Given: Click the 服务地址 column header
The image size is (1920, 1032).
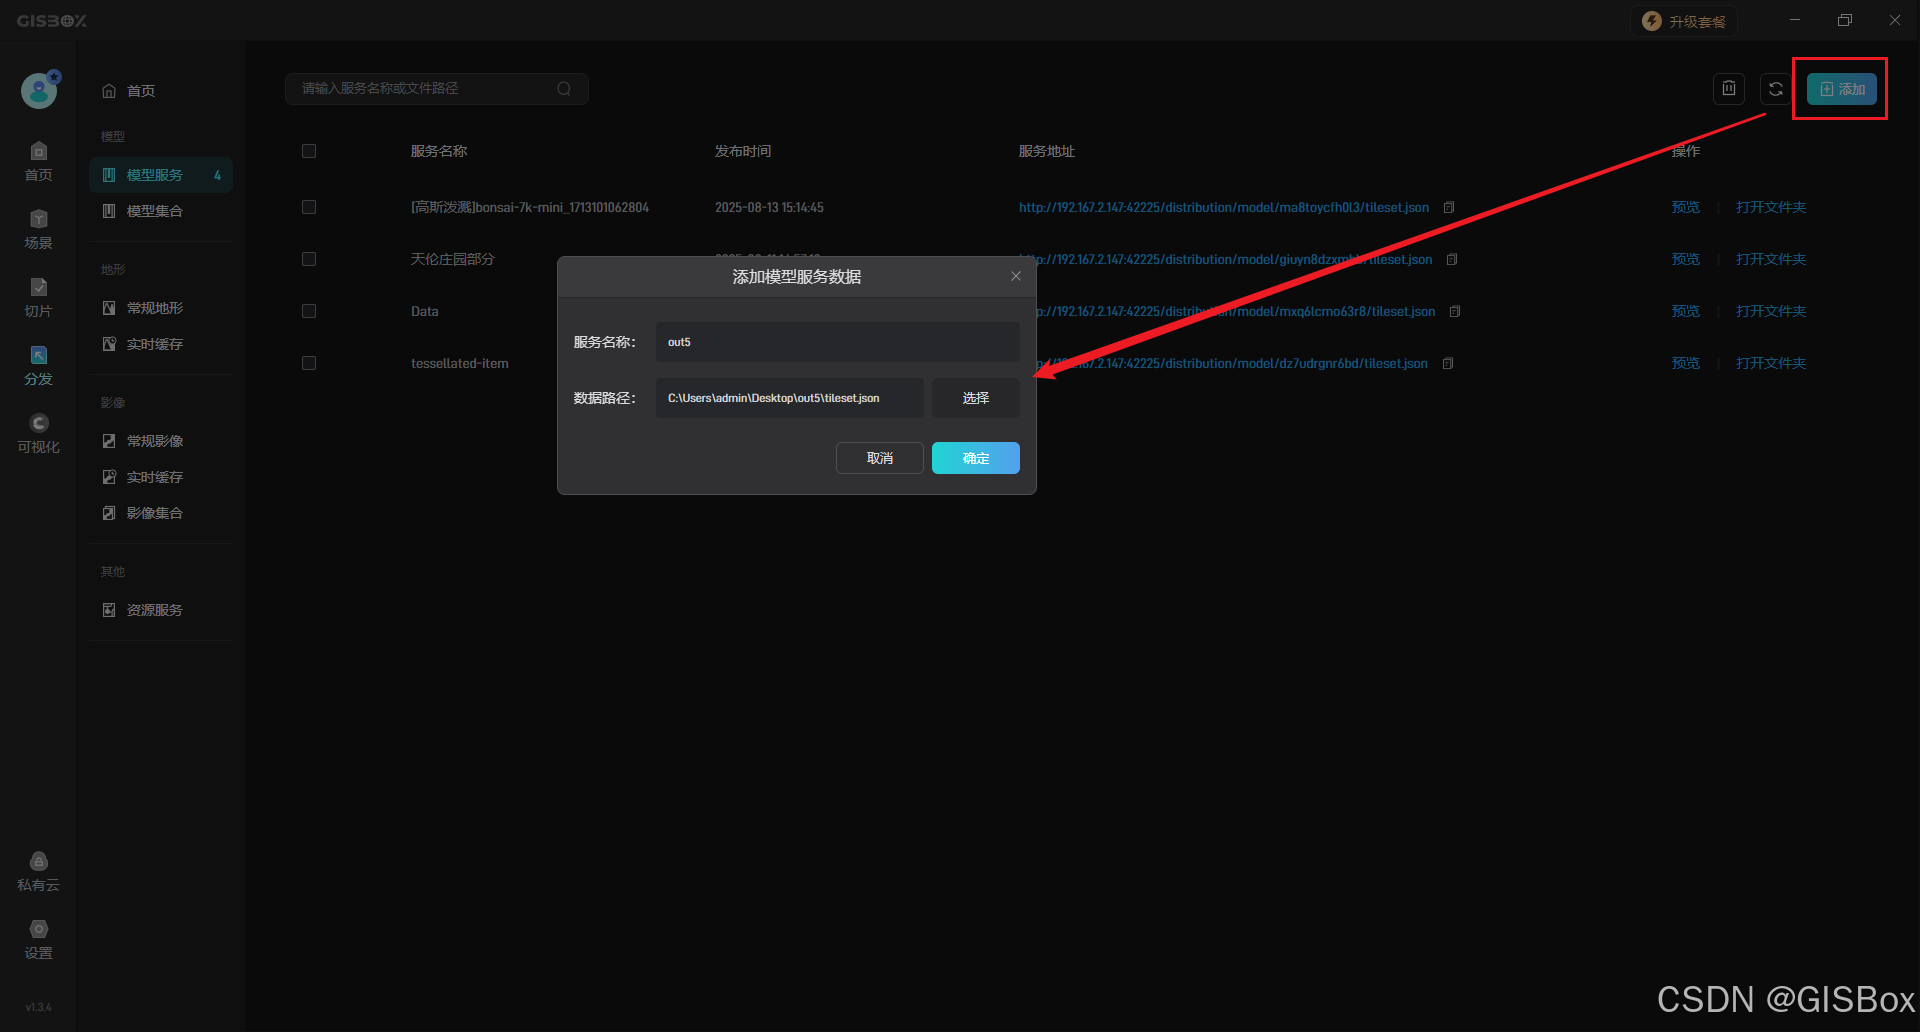Looking at the screenshot, I should 1047,151.
